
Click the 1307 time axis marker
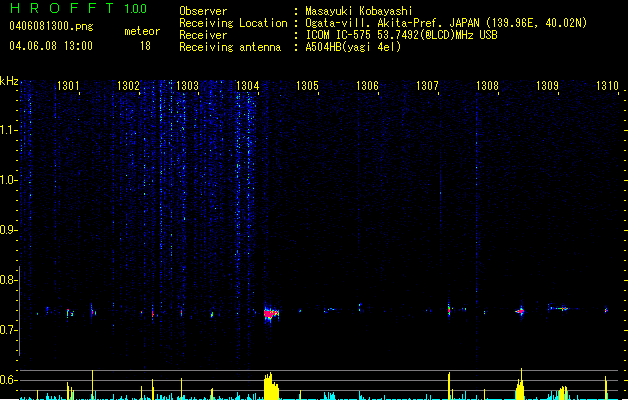(427, 86)
